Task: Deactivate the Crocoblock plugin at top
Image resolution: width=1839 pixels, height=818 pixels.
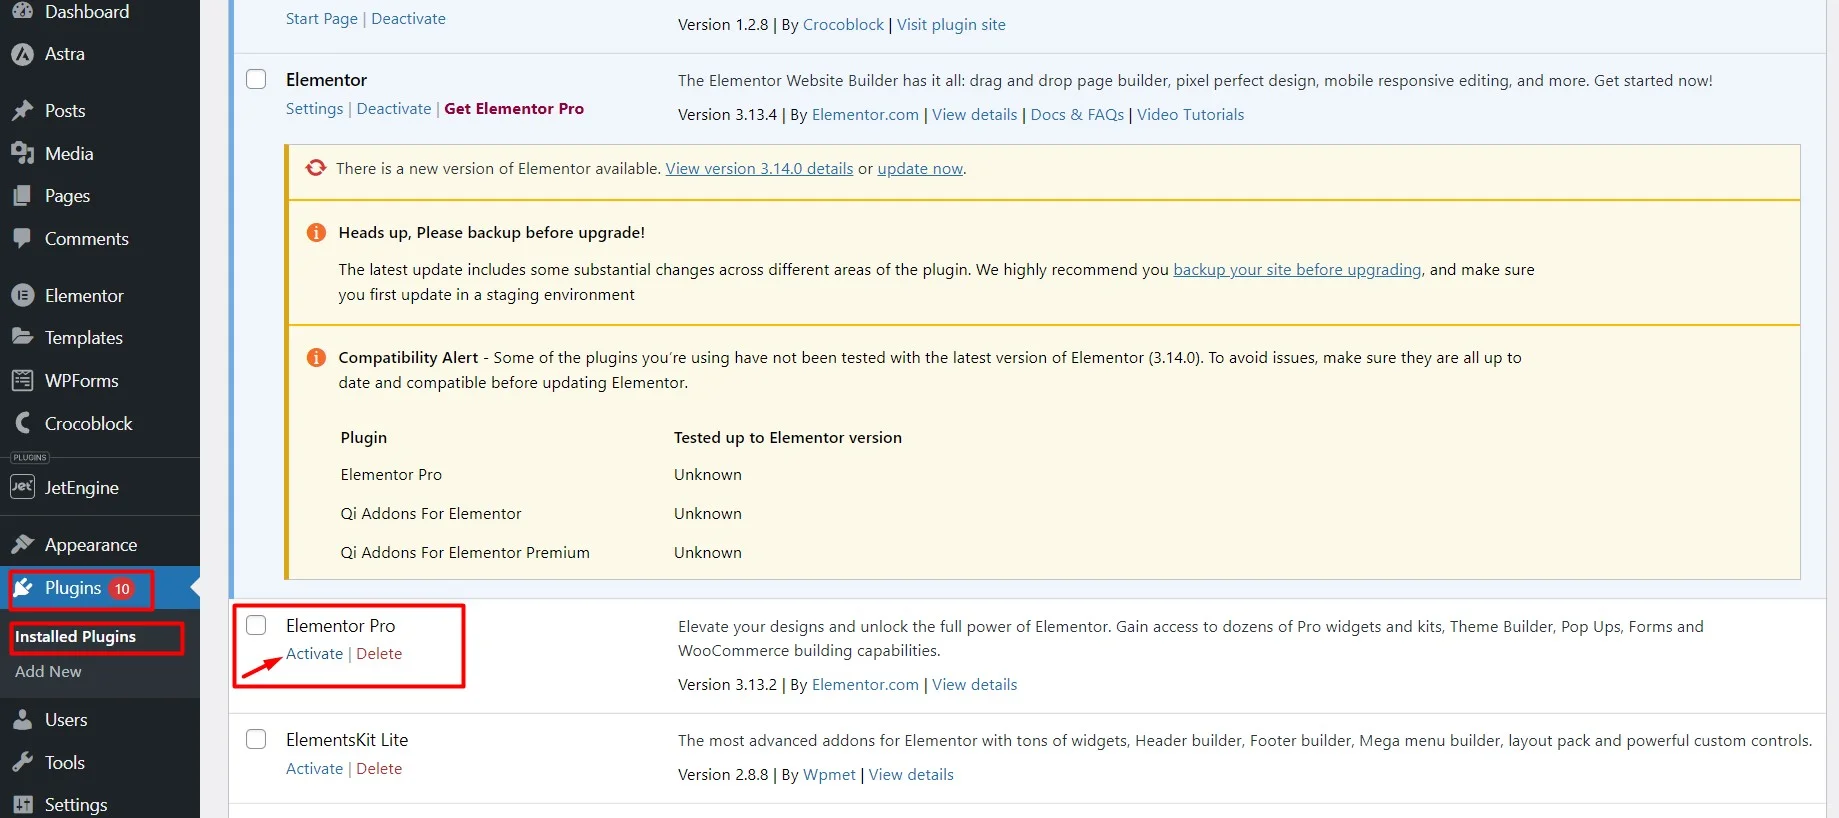Action: coord(408,18)
